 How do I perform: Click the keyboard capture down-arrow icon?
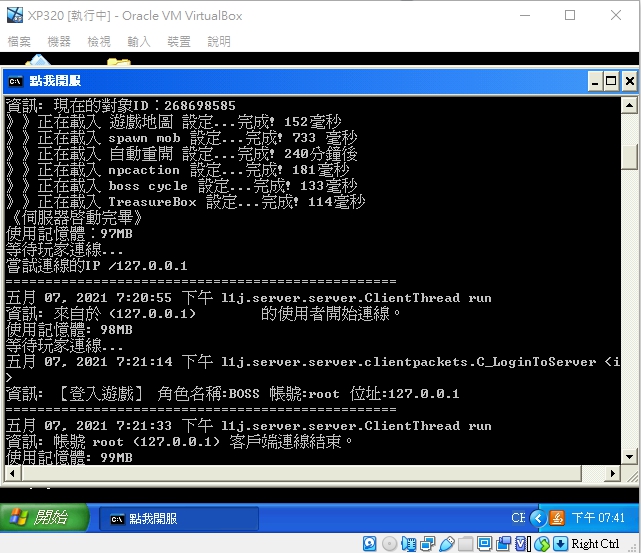[x=561, y=544]
